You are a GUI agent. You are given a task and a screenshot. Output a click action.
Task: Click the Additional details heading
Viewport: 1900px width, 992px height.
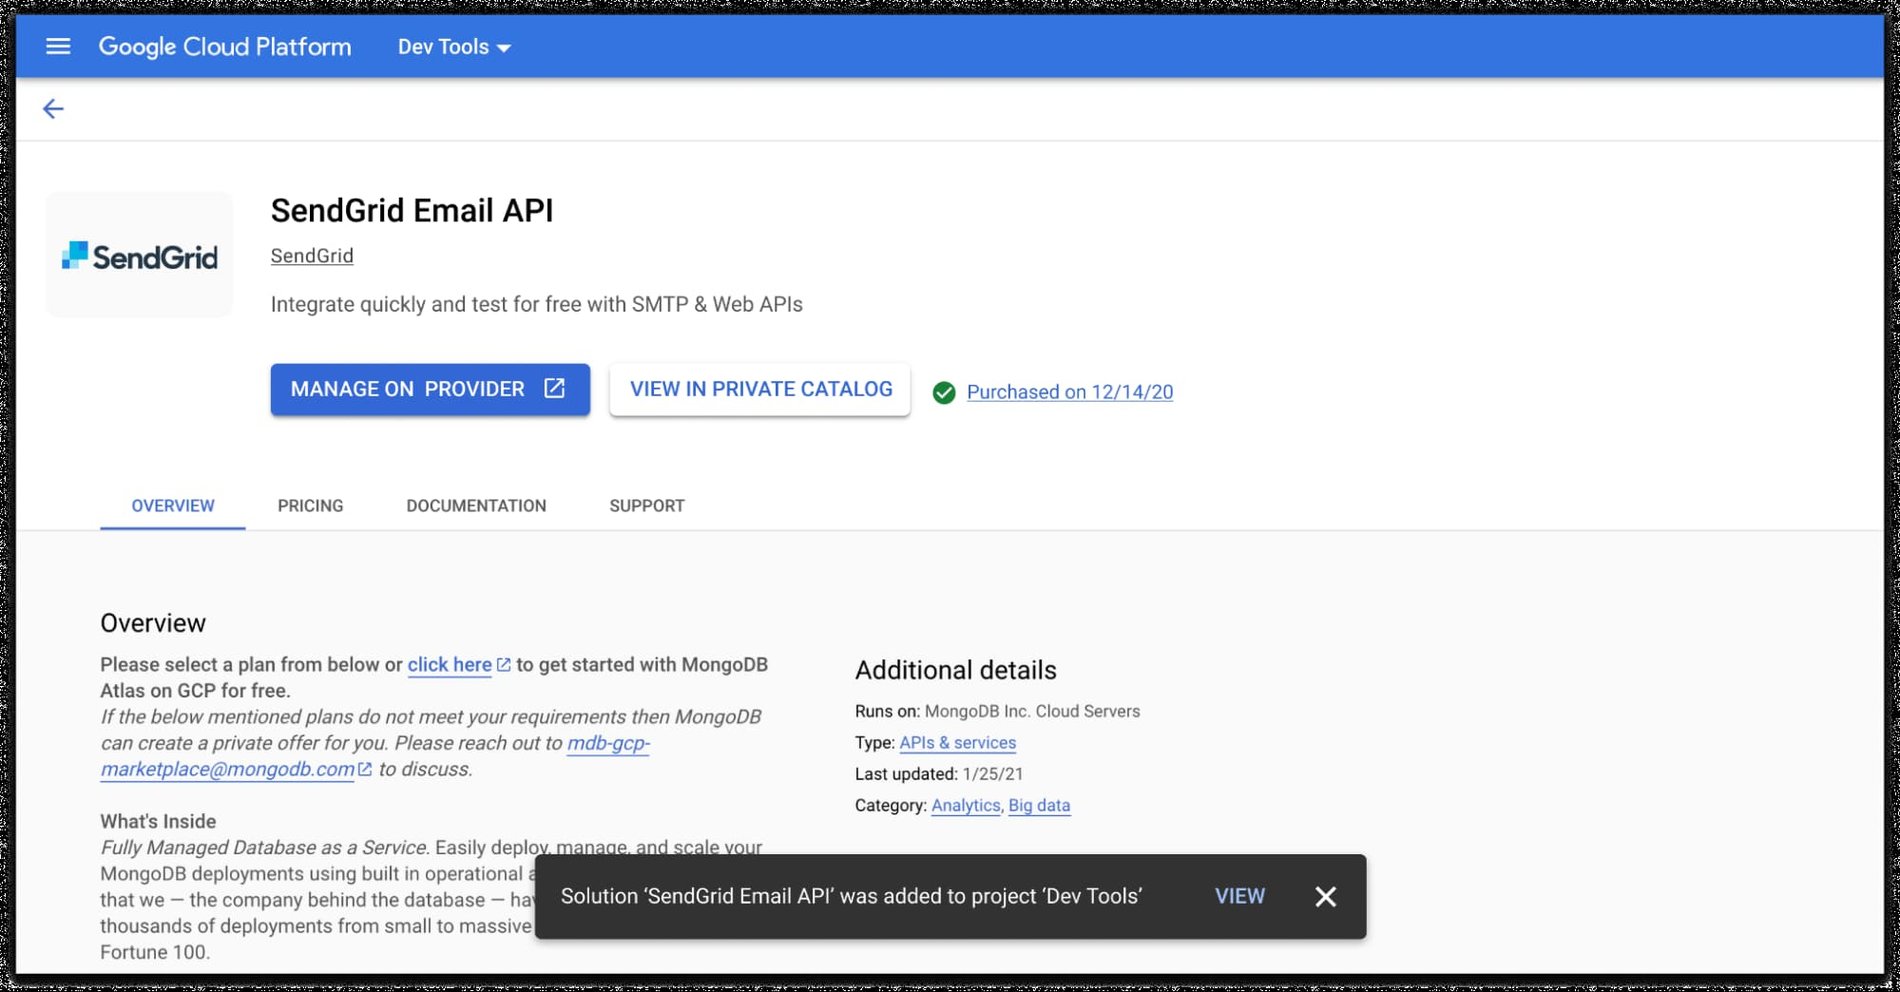point(956,670)
